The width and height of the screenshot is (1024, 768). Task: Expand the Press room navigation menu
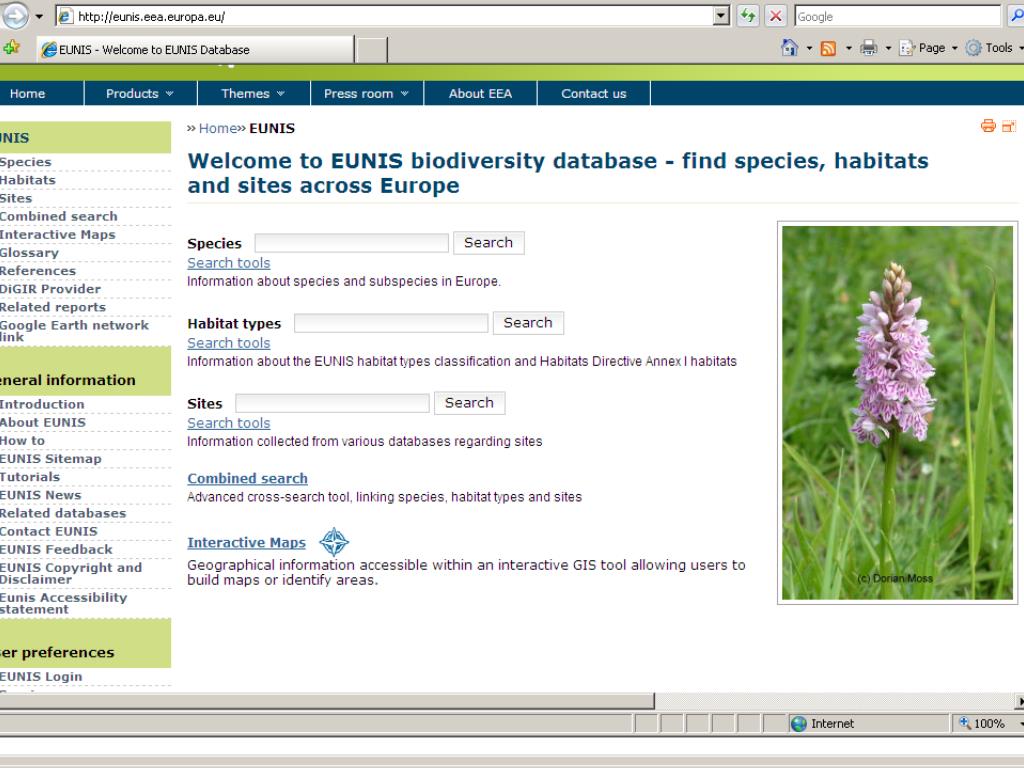coord(366,93)
